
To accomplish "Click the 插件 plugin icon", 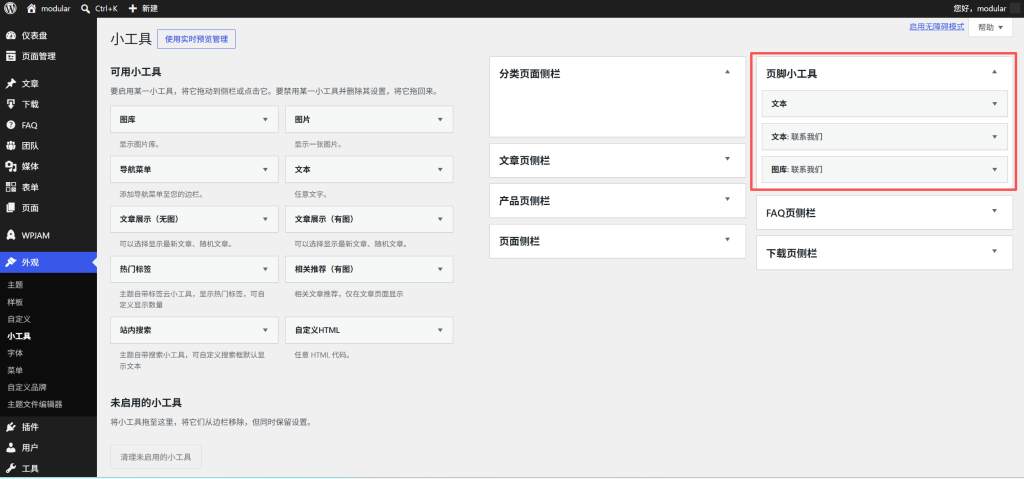I will (x=10, y=427).
